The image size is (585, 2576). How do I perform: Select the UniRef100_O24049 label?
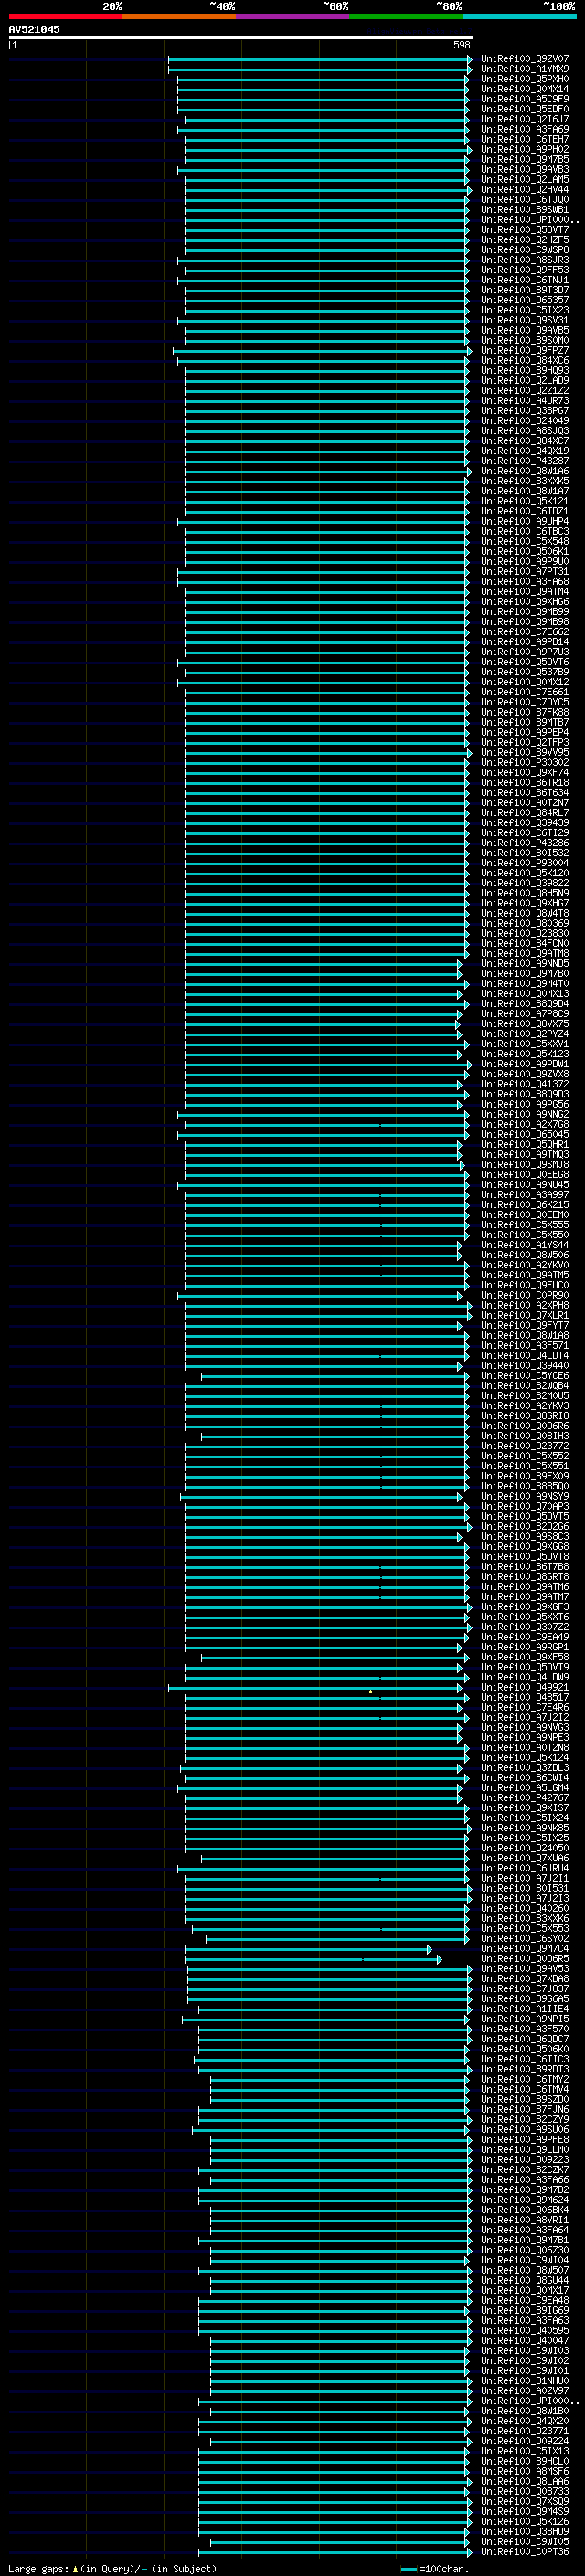tap(525, 421)
